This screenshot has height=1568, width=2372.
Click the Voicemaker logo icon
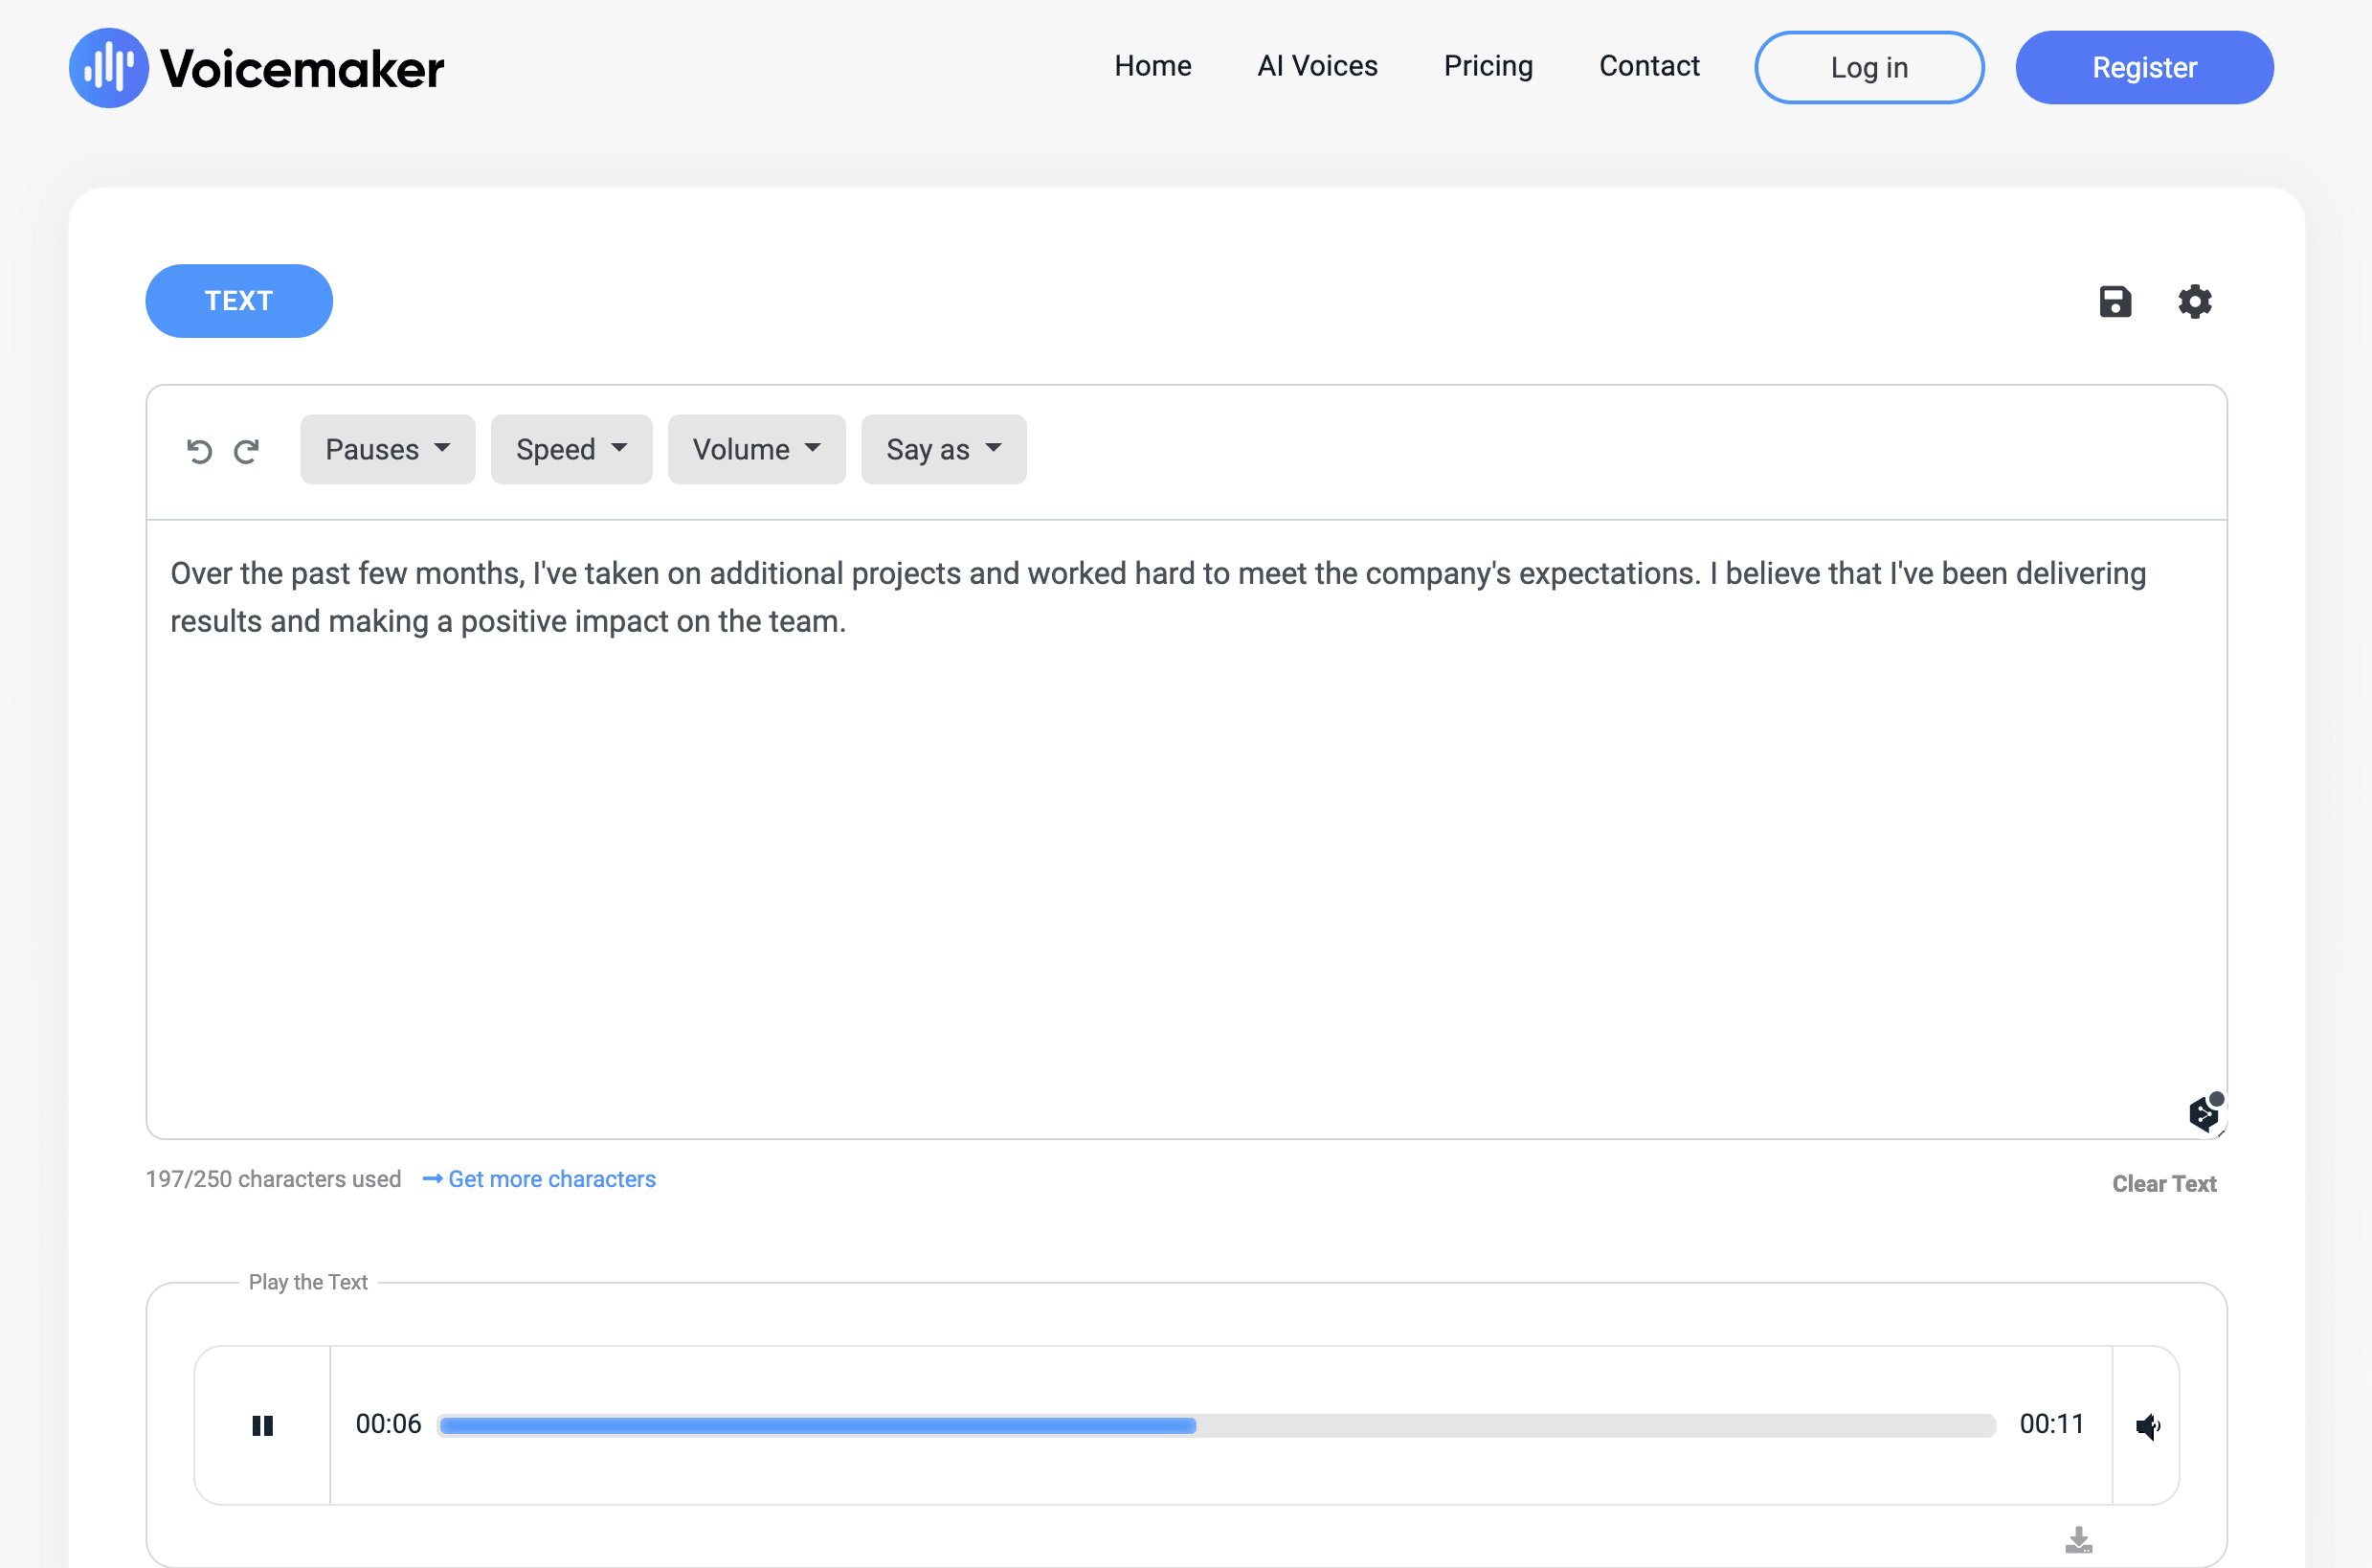coord(108,68)
